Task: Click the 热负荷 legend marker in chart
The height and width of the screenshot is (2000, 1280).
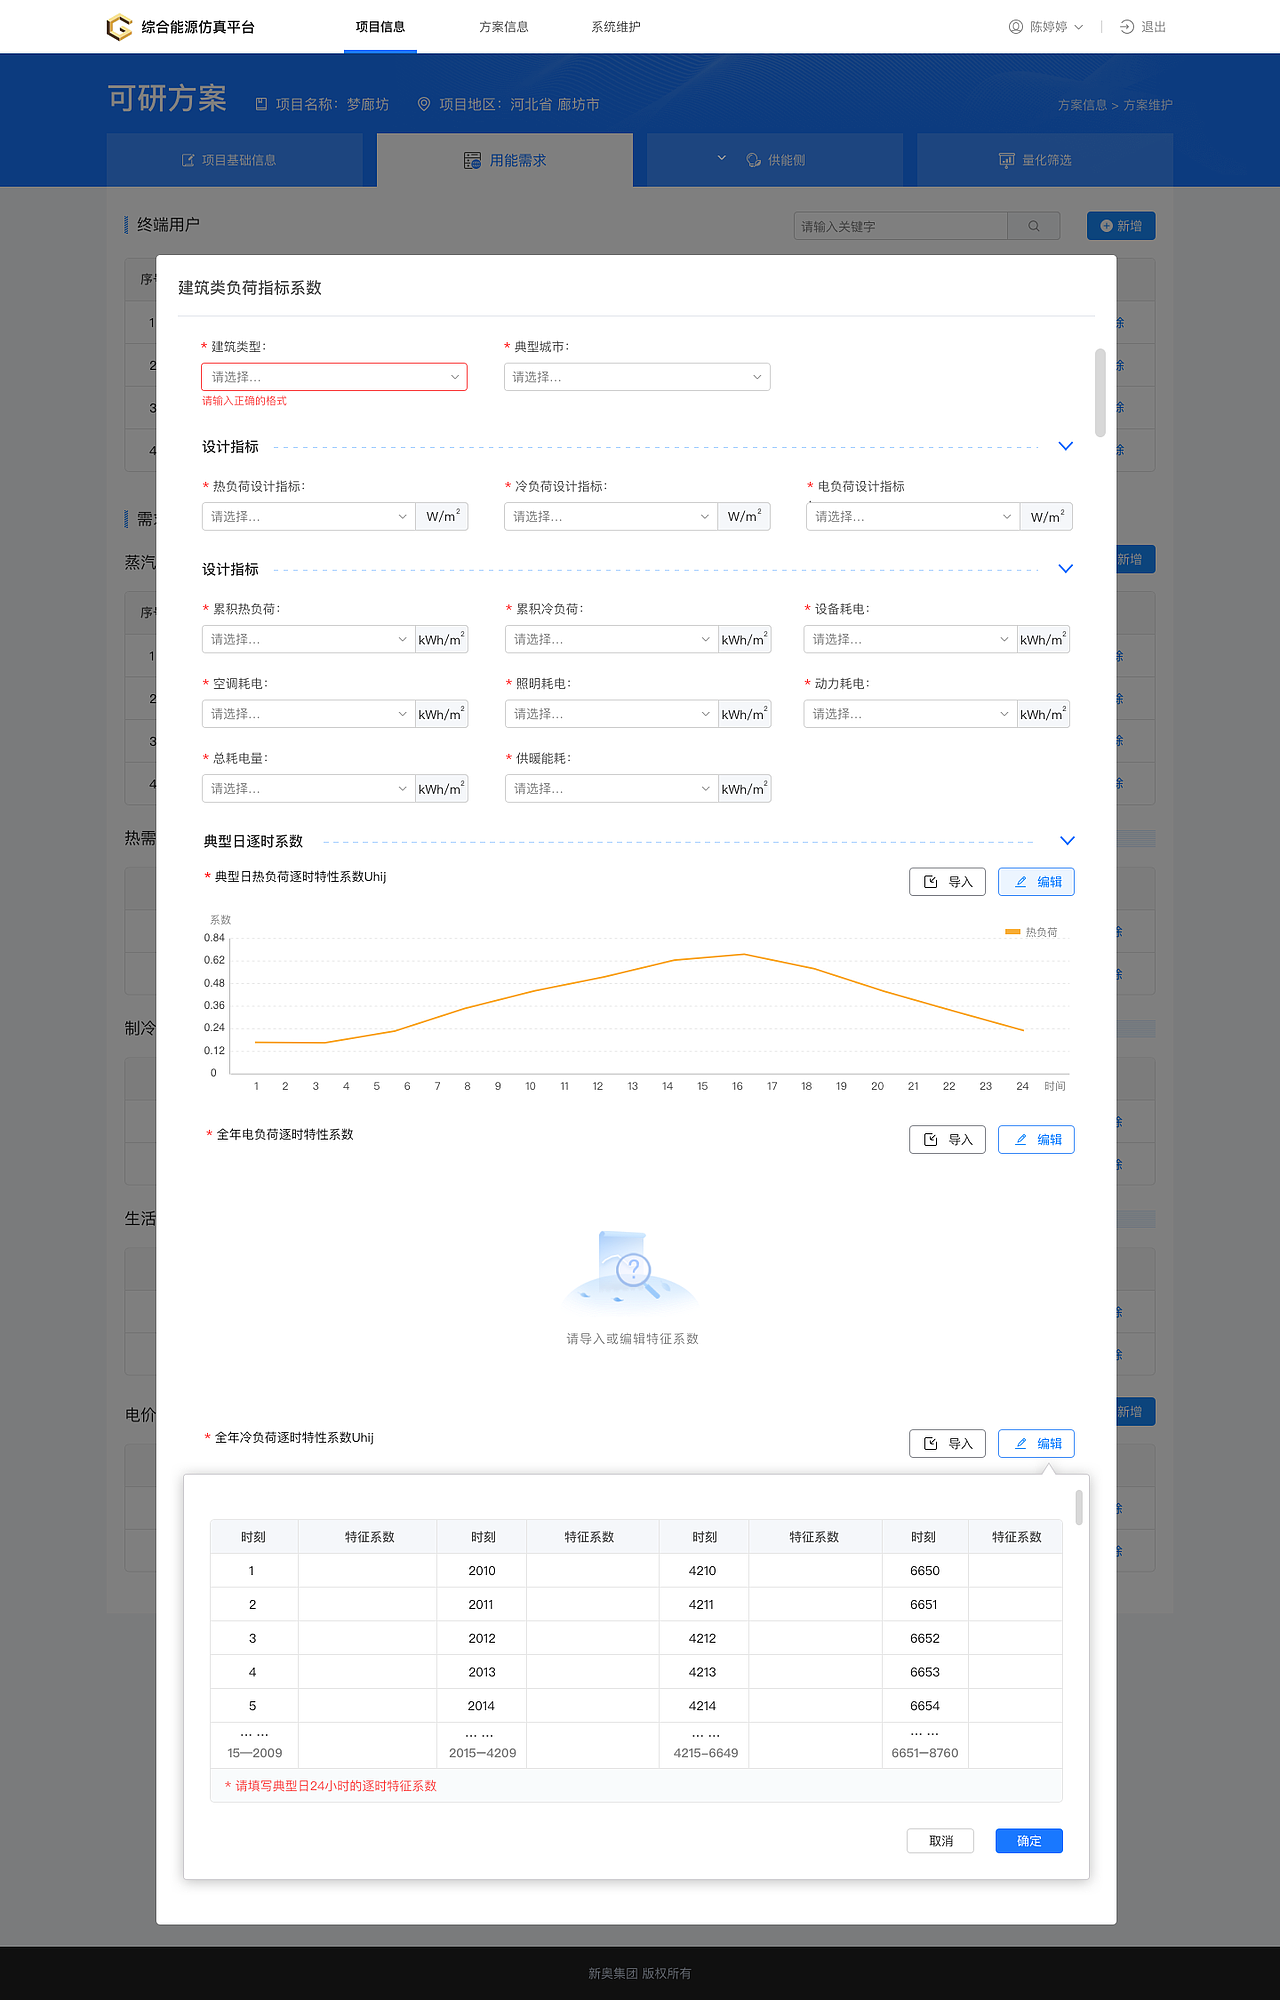Action: [x=1012, y=932]
